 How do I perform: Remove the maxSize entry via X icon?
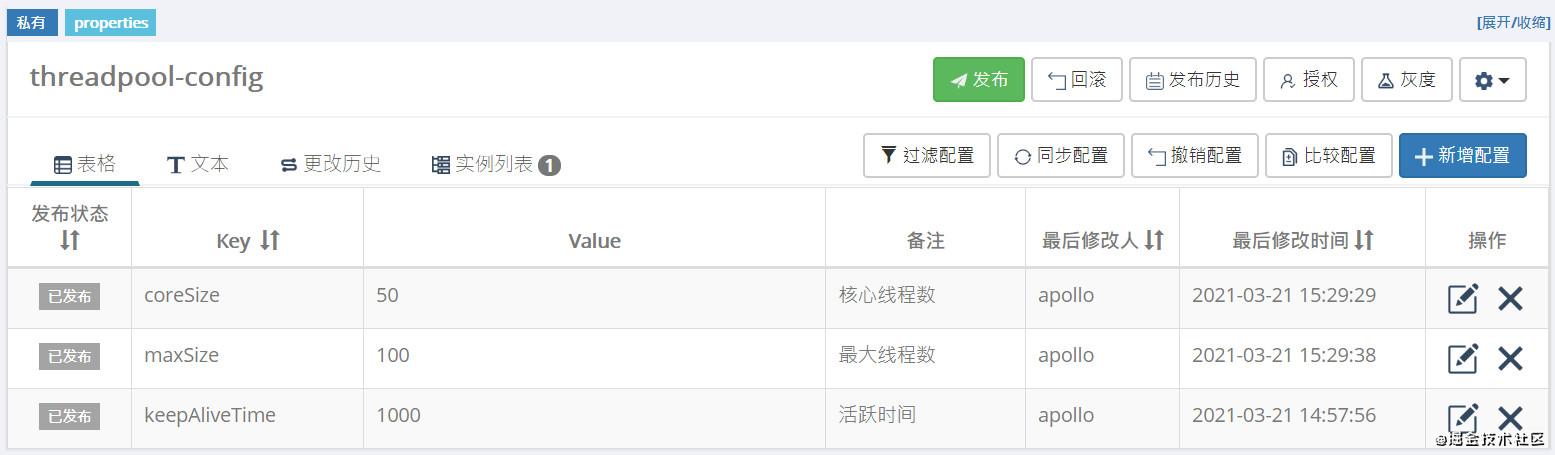[1510, 358]
